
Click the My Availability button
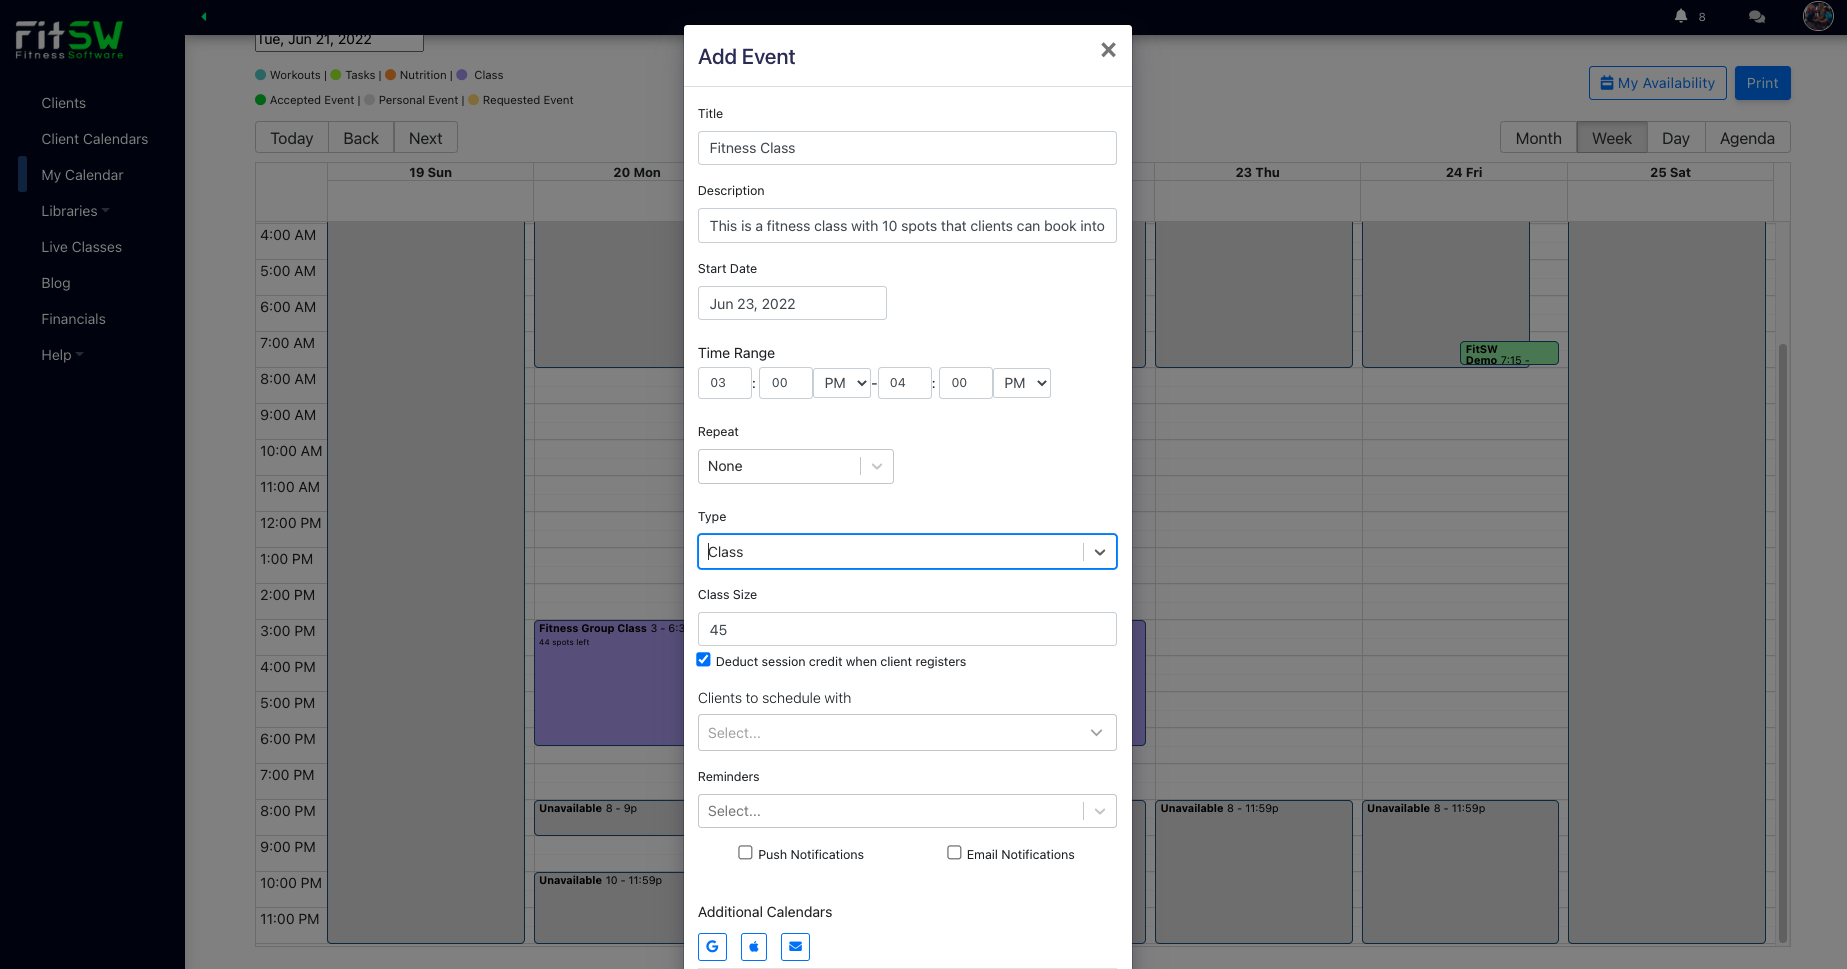[1657, 83]
